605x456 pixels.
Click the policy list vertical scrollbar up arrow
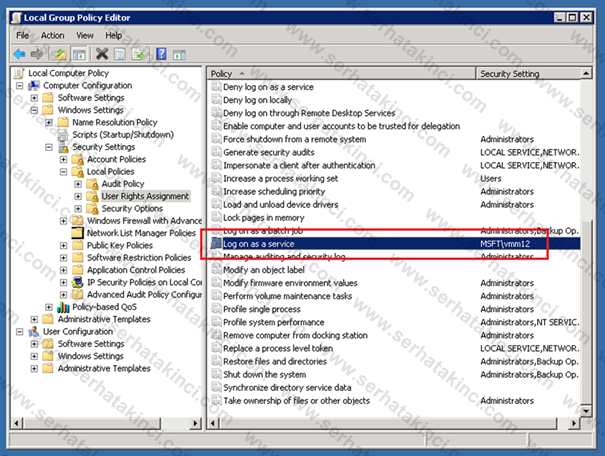(586, 73)
